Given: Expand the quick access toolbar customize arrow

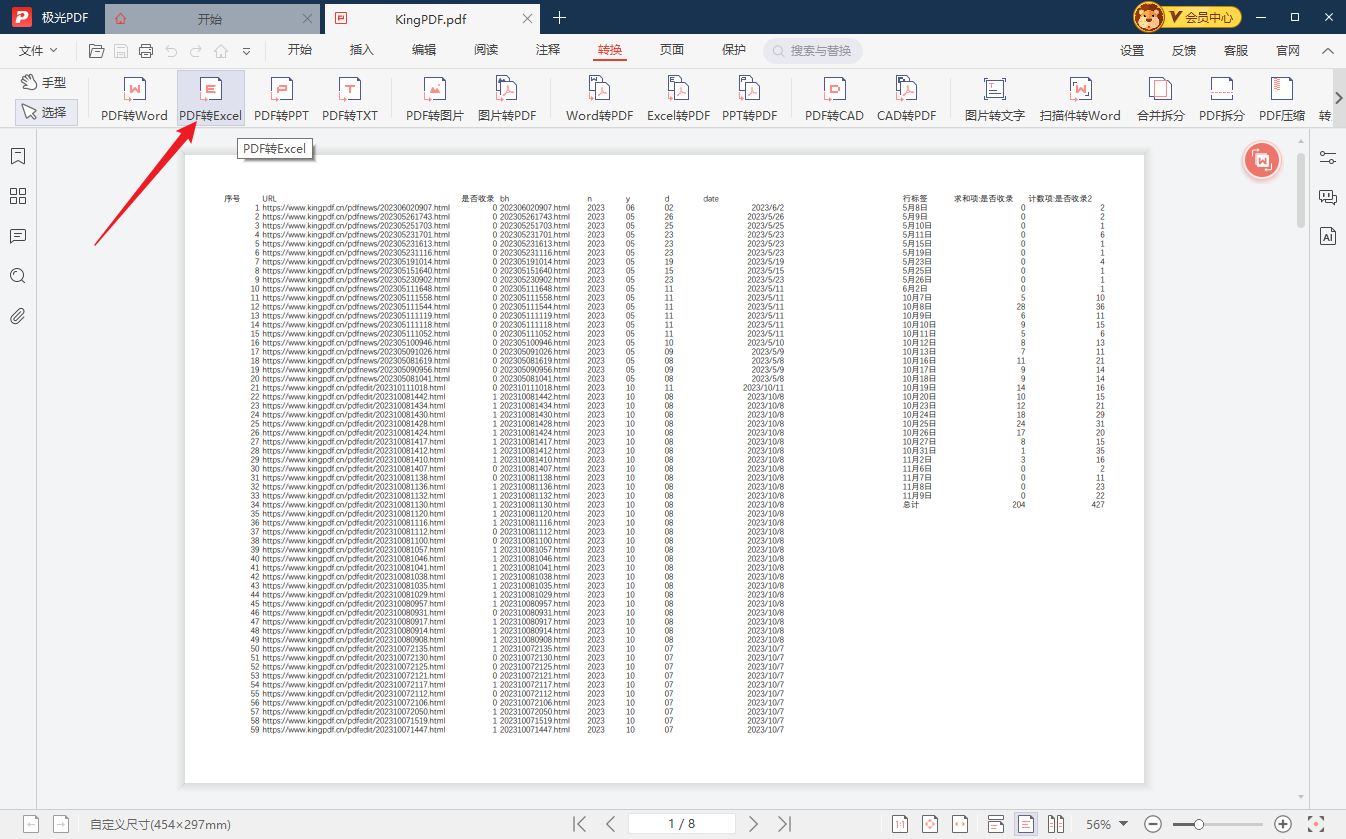Looking at the screenshot, I should coord(246,51).
